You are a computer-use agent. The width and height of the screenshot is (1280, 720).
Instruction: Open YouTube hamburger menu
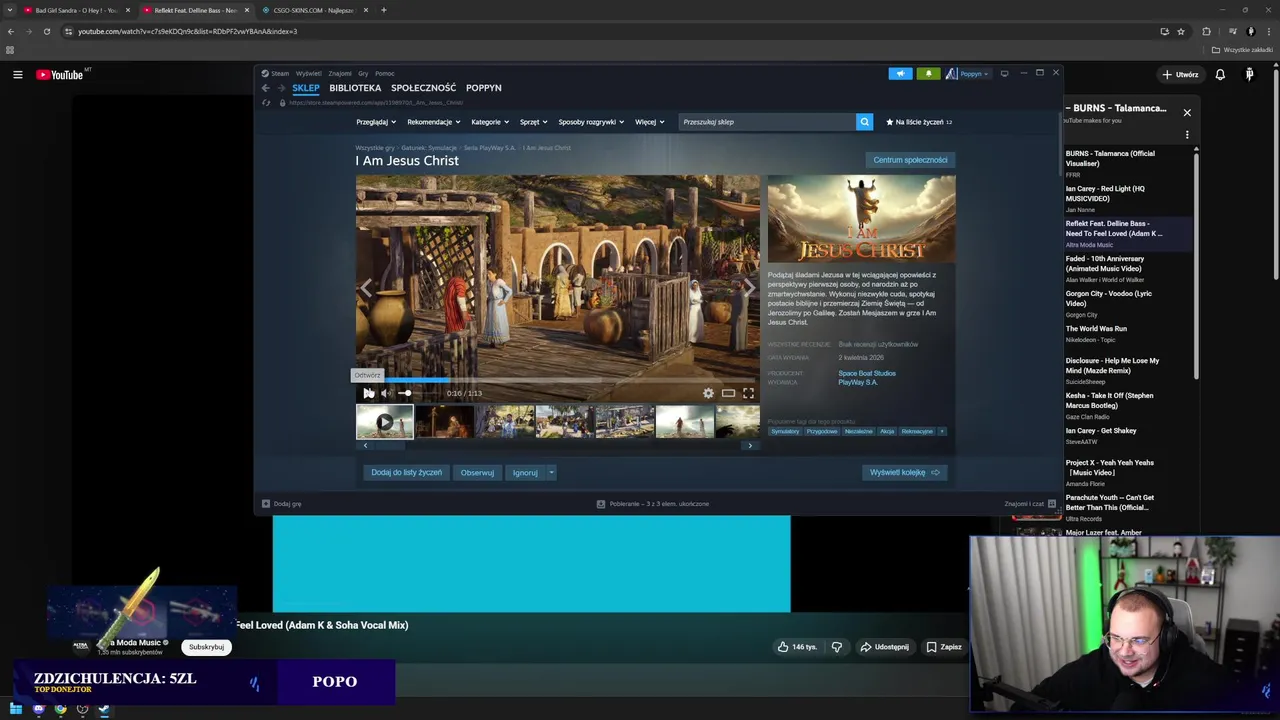(x=17, y=75)
